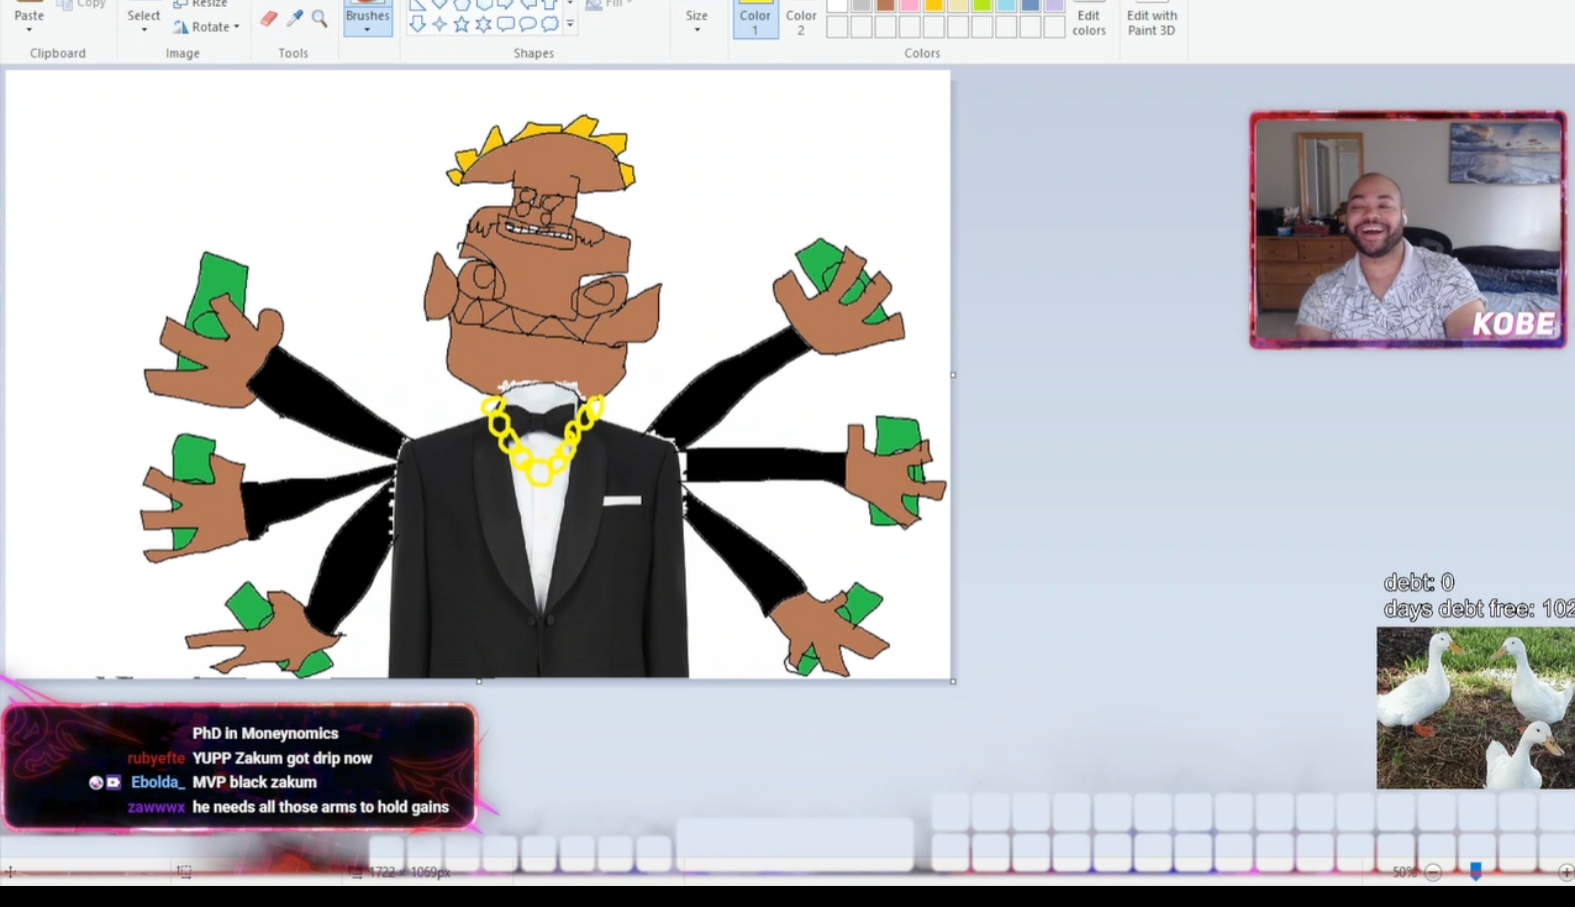Viewport: 1575px width, 907px height.
Task: Pick the light yellow color swatch
Action: pos(957,5)
